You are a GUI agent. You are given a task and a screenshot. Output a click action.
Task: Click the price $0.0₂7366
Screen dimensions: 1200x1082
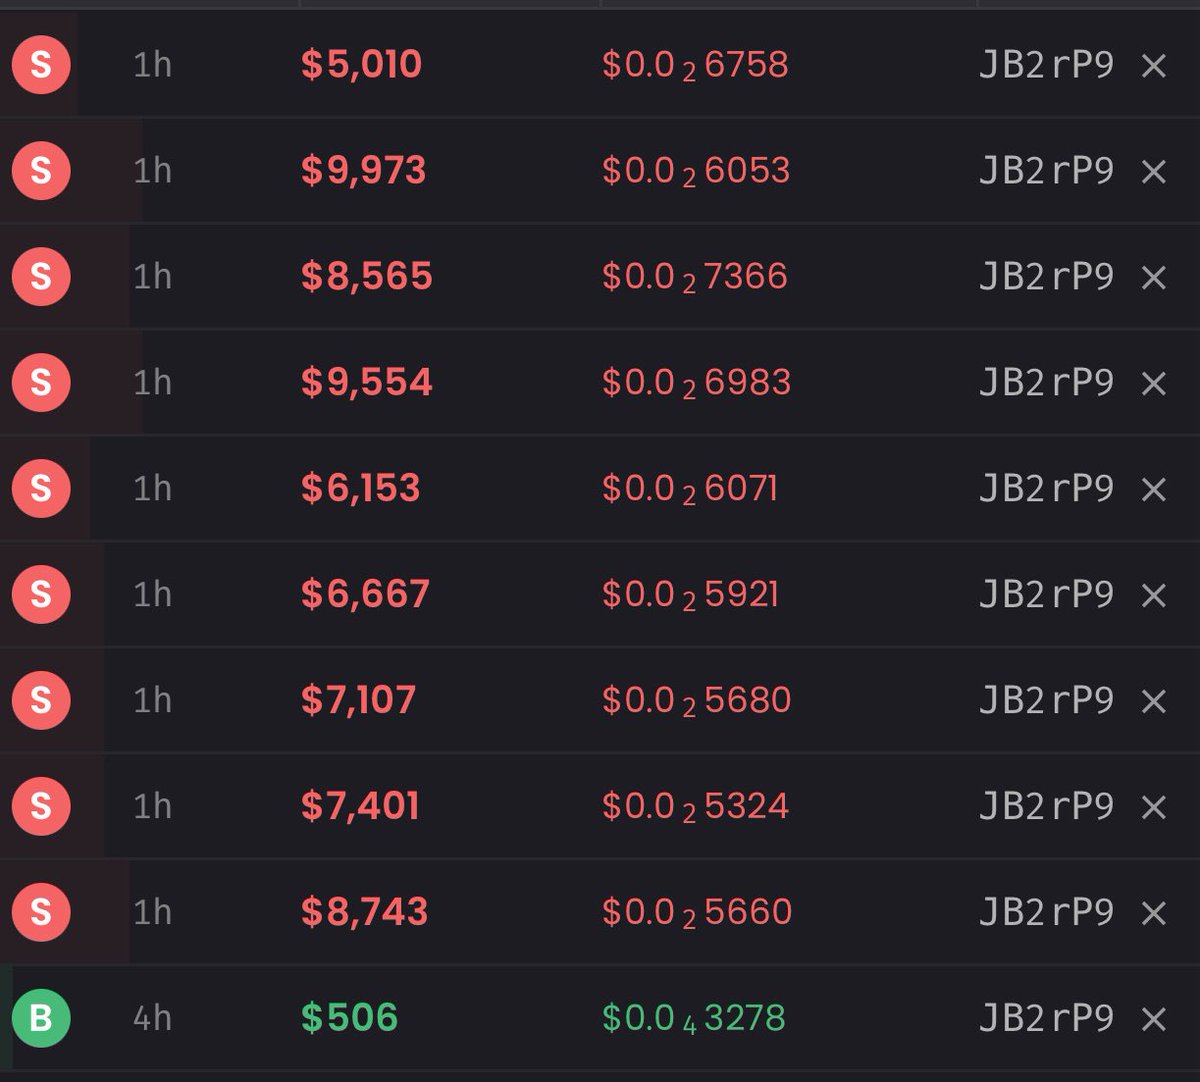coord(695,277)
